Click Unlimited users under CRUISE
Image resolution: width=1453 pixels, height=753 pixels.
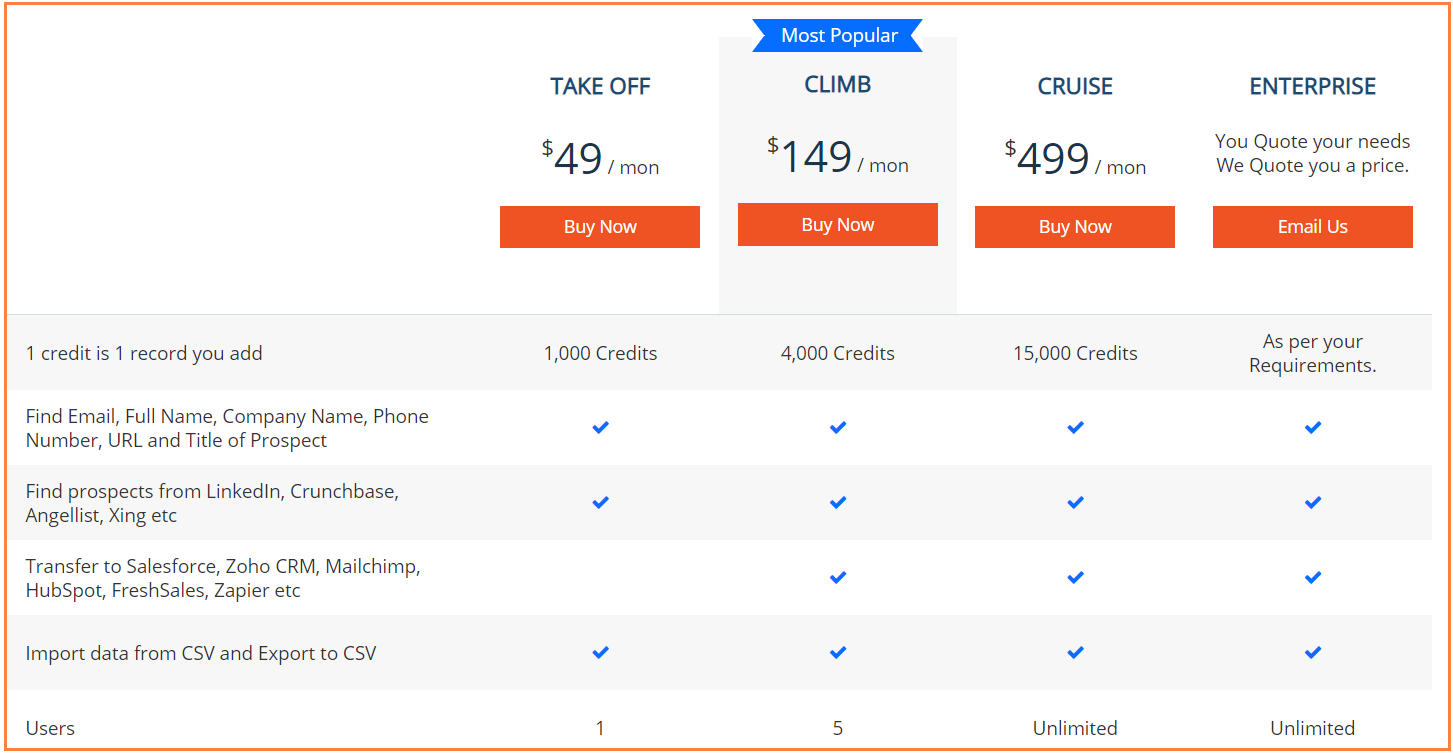[1075, 728]
